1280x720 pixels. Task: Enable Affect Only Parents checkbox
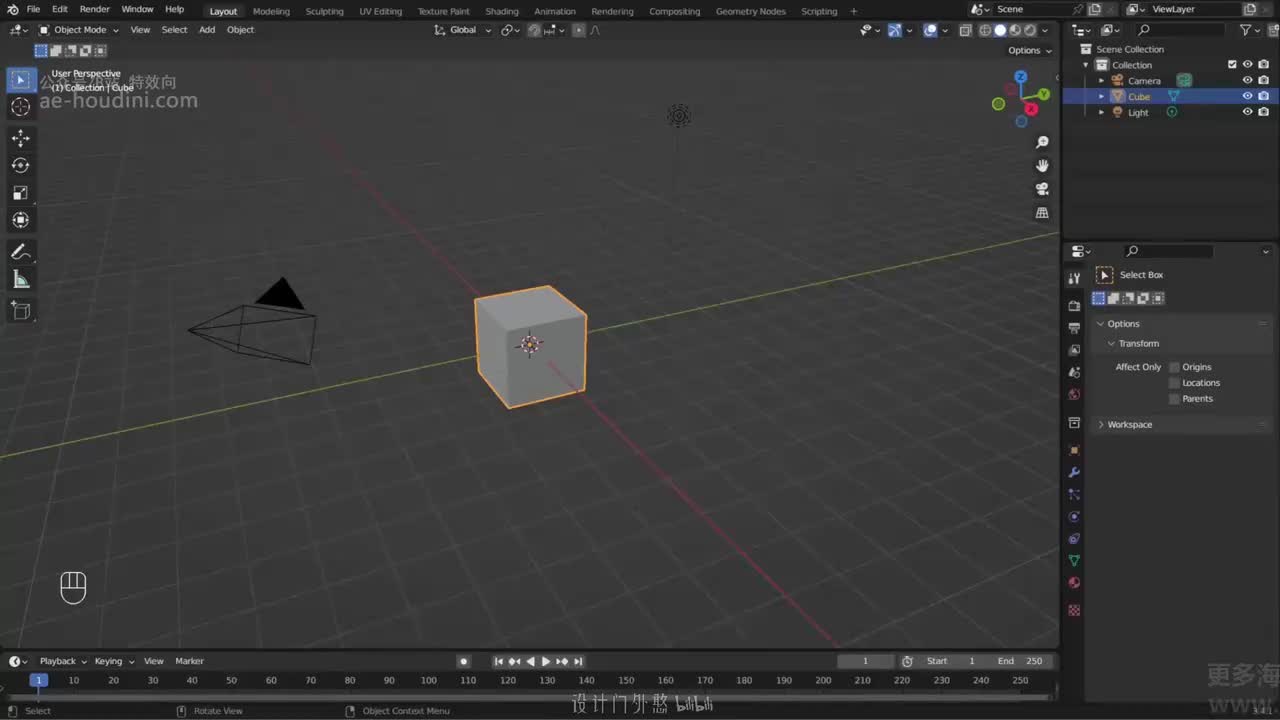[x=1174, y=399]
